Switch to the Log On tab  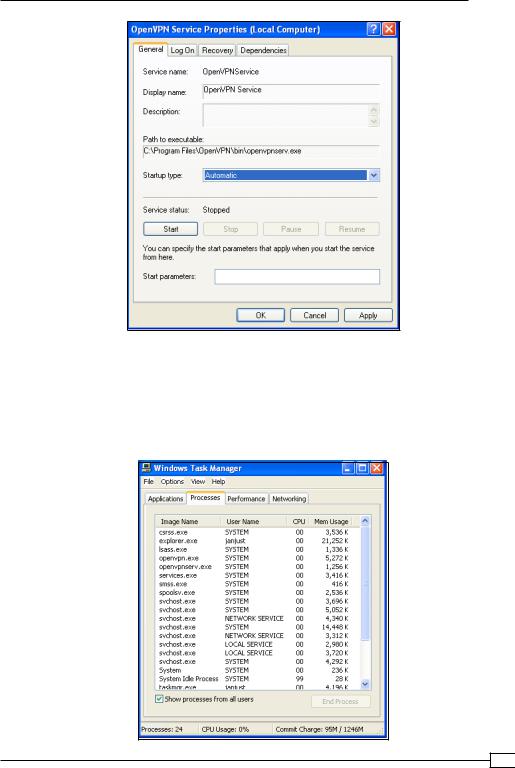click(182, 50)
